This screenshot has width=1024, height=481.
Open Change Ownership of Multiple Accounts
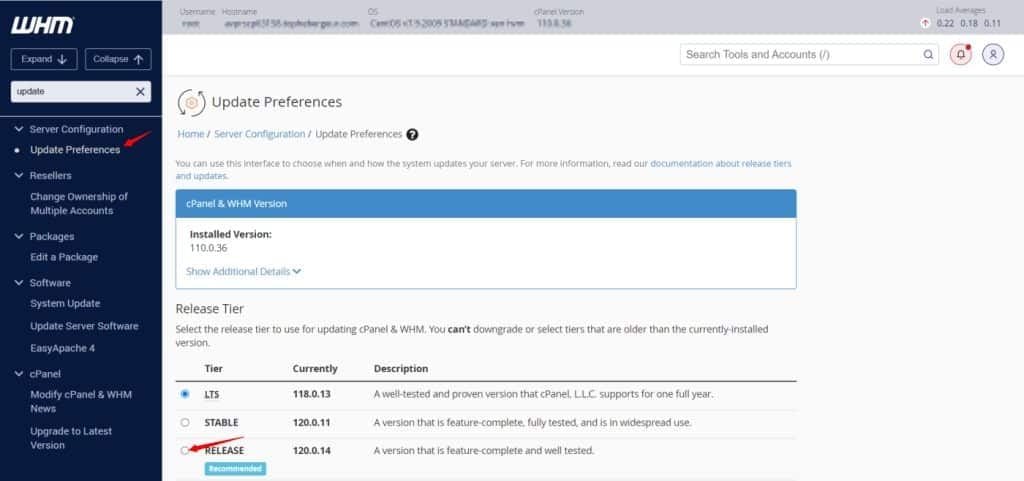(x=78, y=204)
